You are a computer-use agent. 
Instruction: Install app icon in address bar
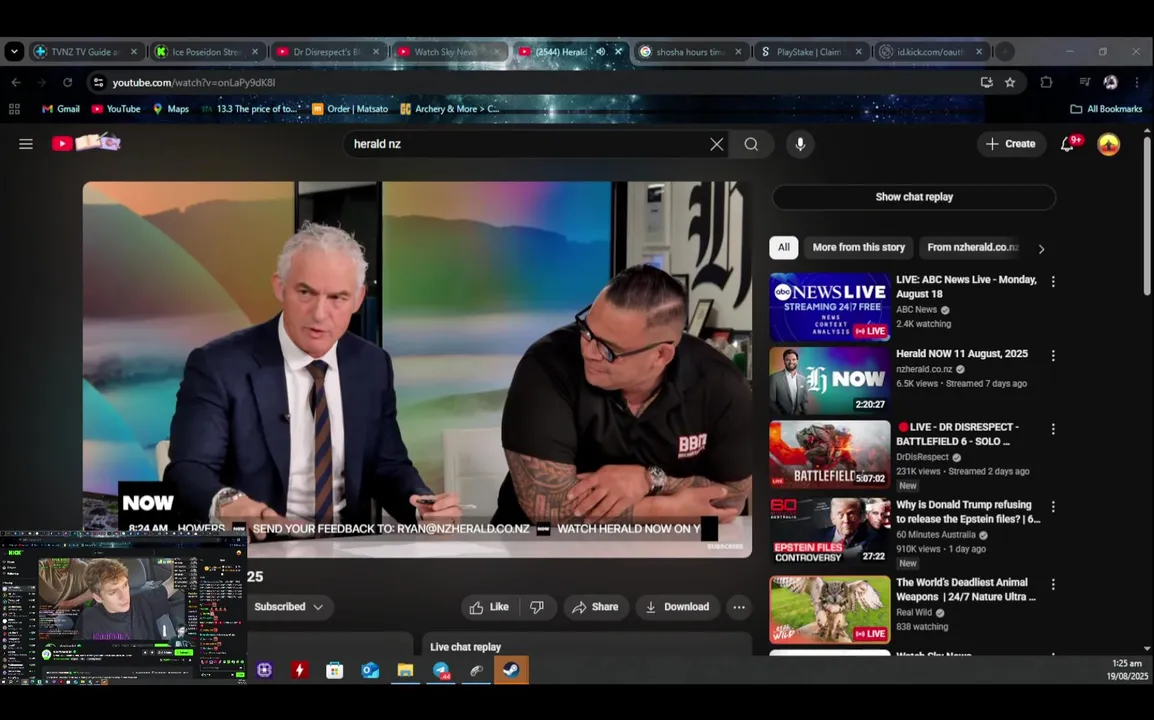(x=986, y=82)
